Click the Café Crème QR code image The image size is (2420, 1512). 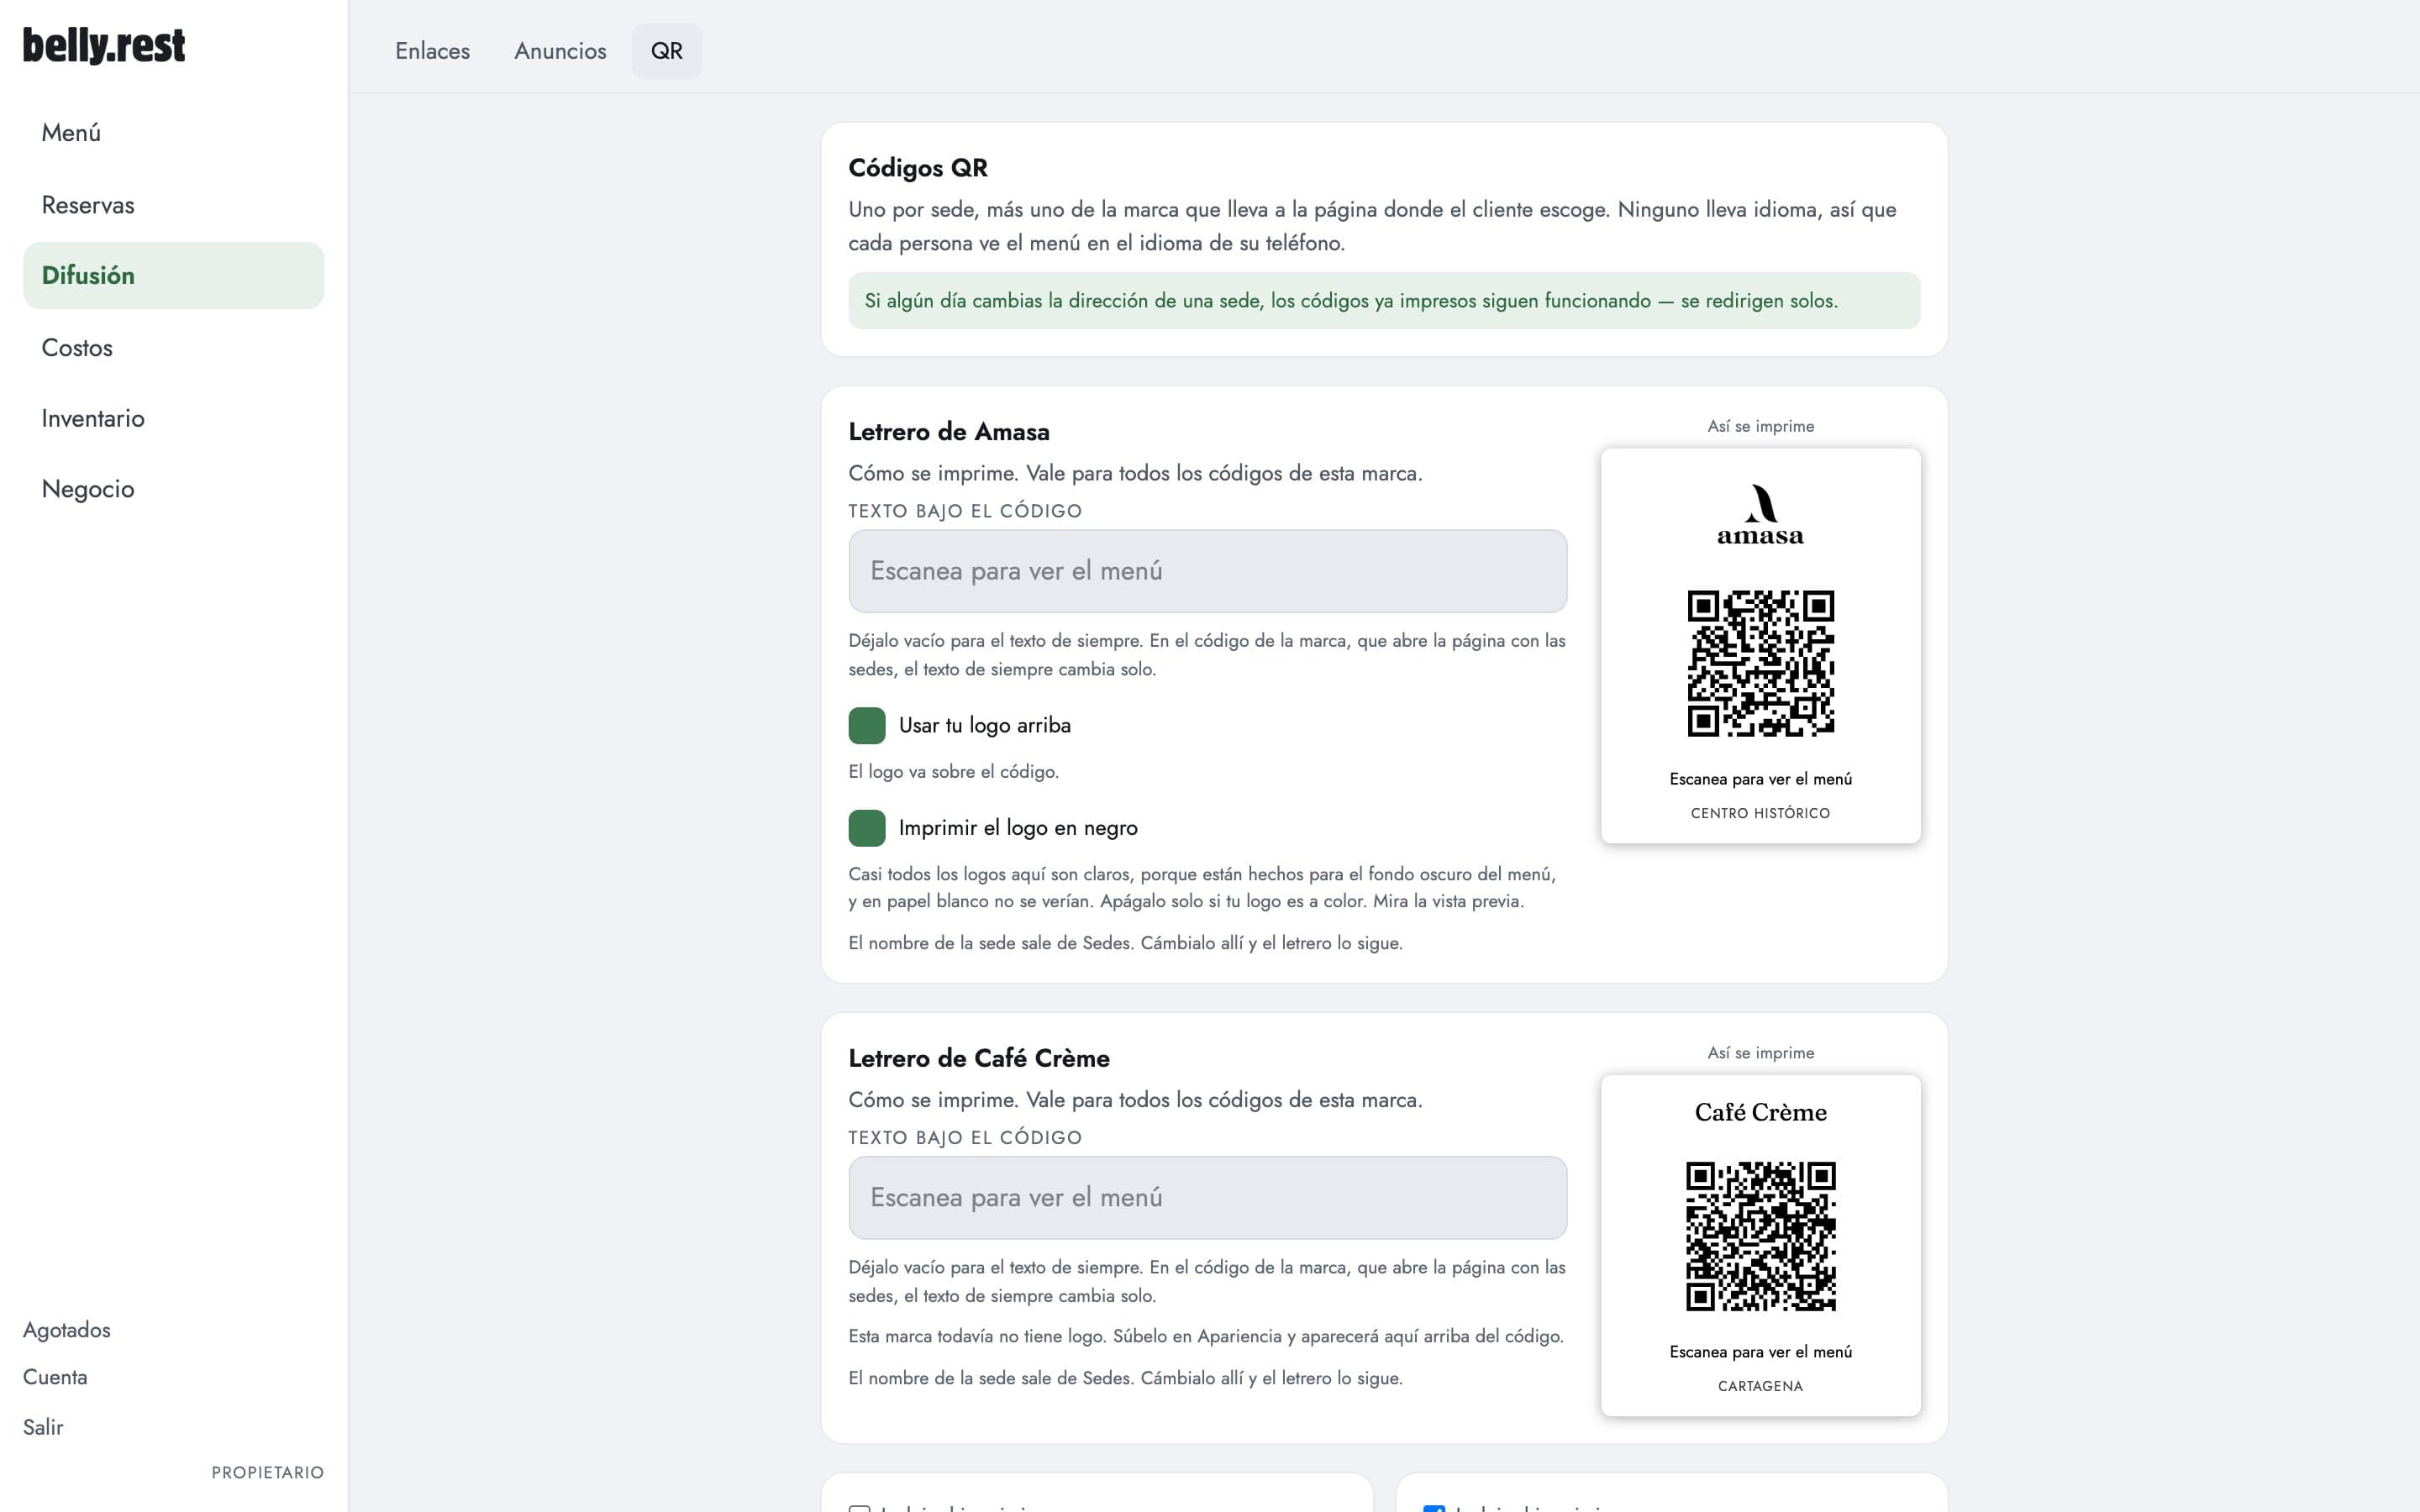1760,1236
